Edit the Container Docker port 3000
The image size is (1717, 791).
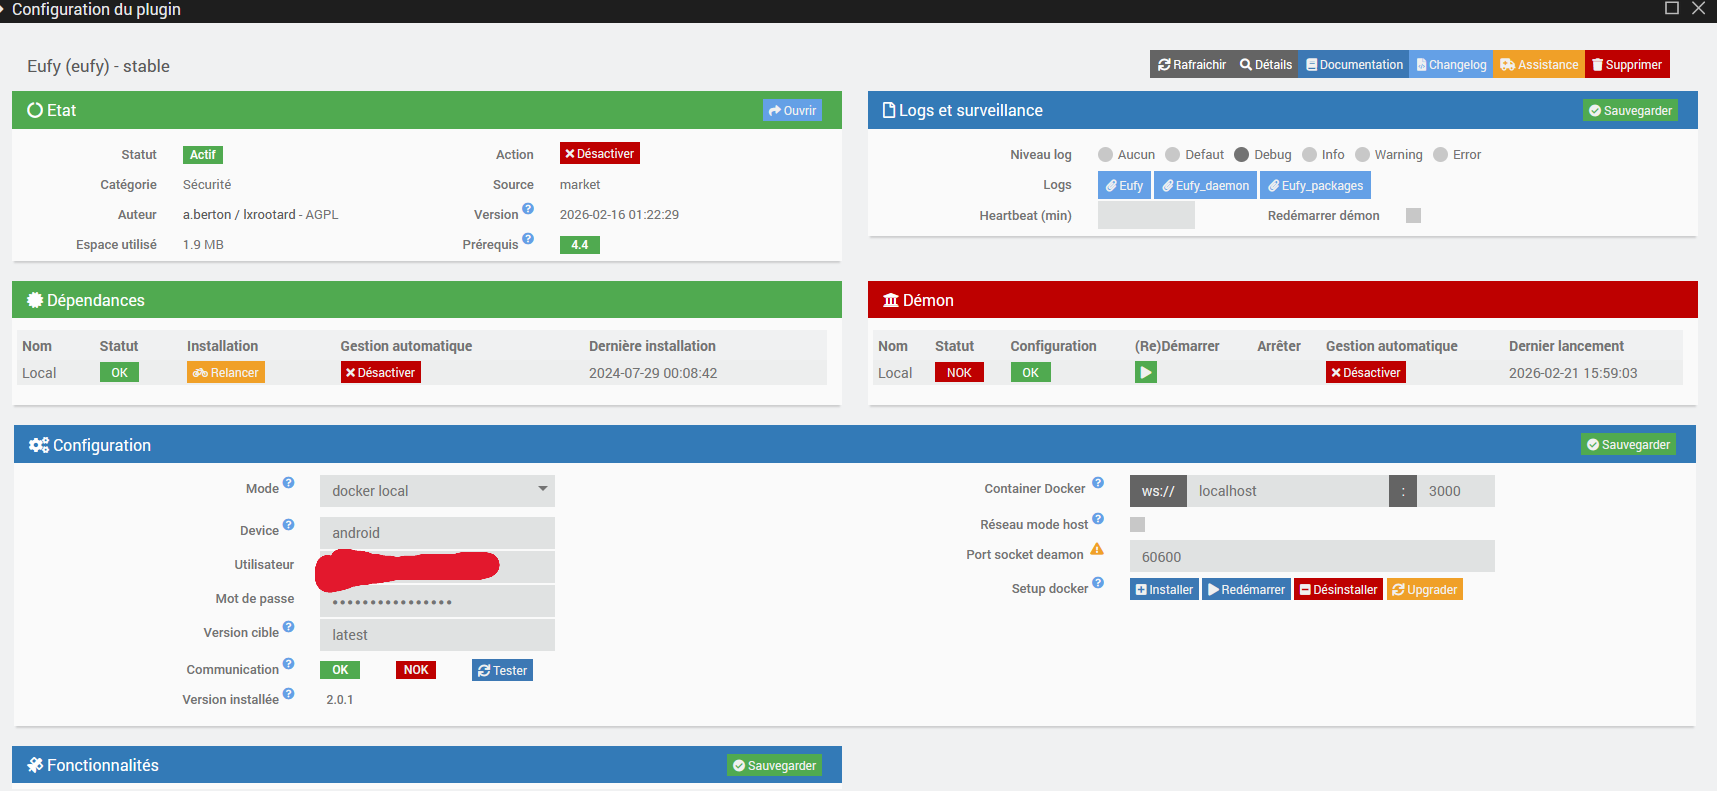tap(1456, 491)
